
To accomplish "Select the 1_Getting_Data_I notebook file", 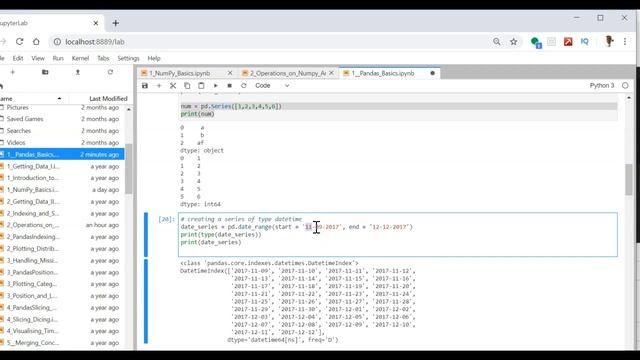I will (x=62, y=166).
